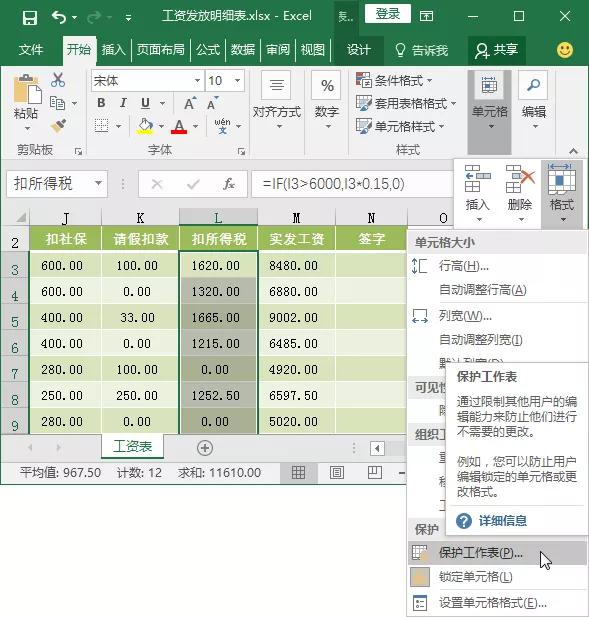Apply yellow fill color bucket
589x617 pixels.
[145, 126]
